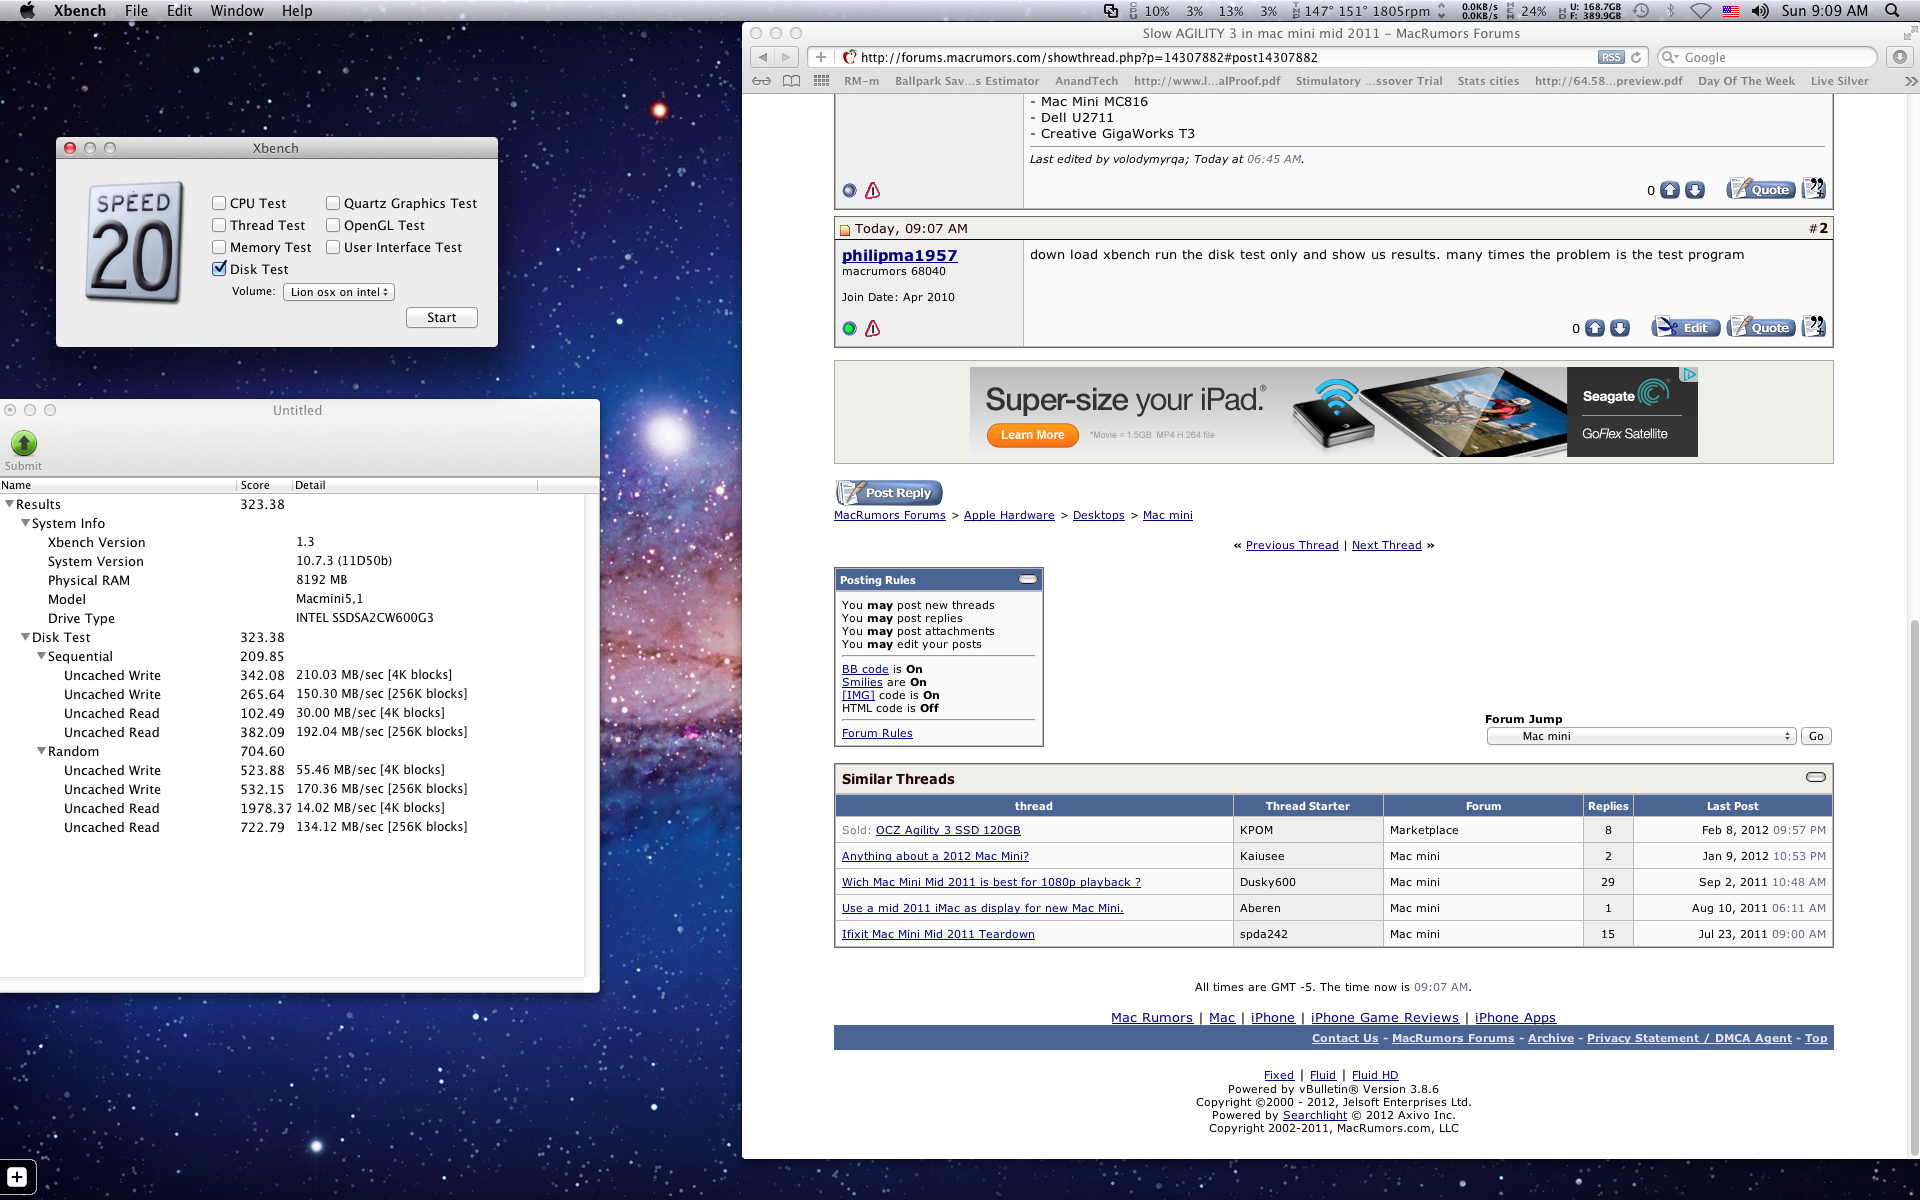1920x1200 pixels.
Task: Vote up the first post
Action: click(x=1670, y=190)
